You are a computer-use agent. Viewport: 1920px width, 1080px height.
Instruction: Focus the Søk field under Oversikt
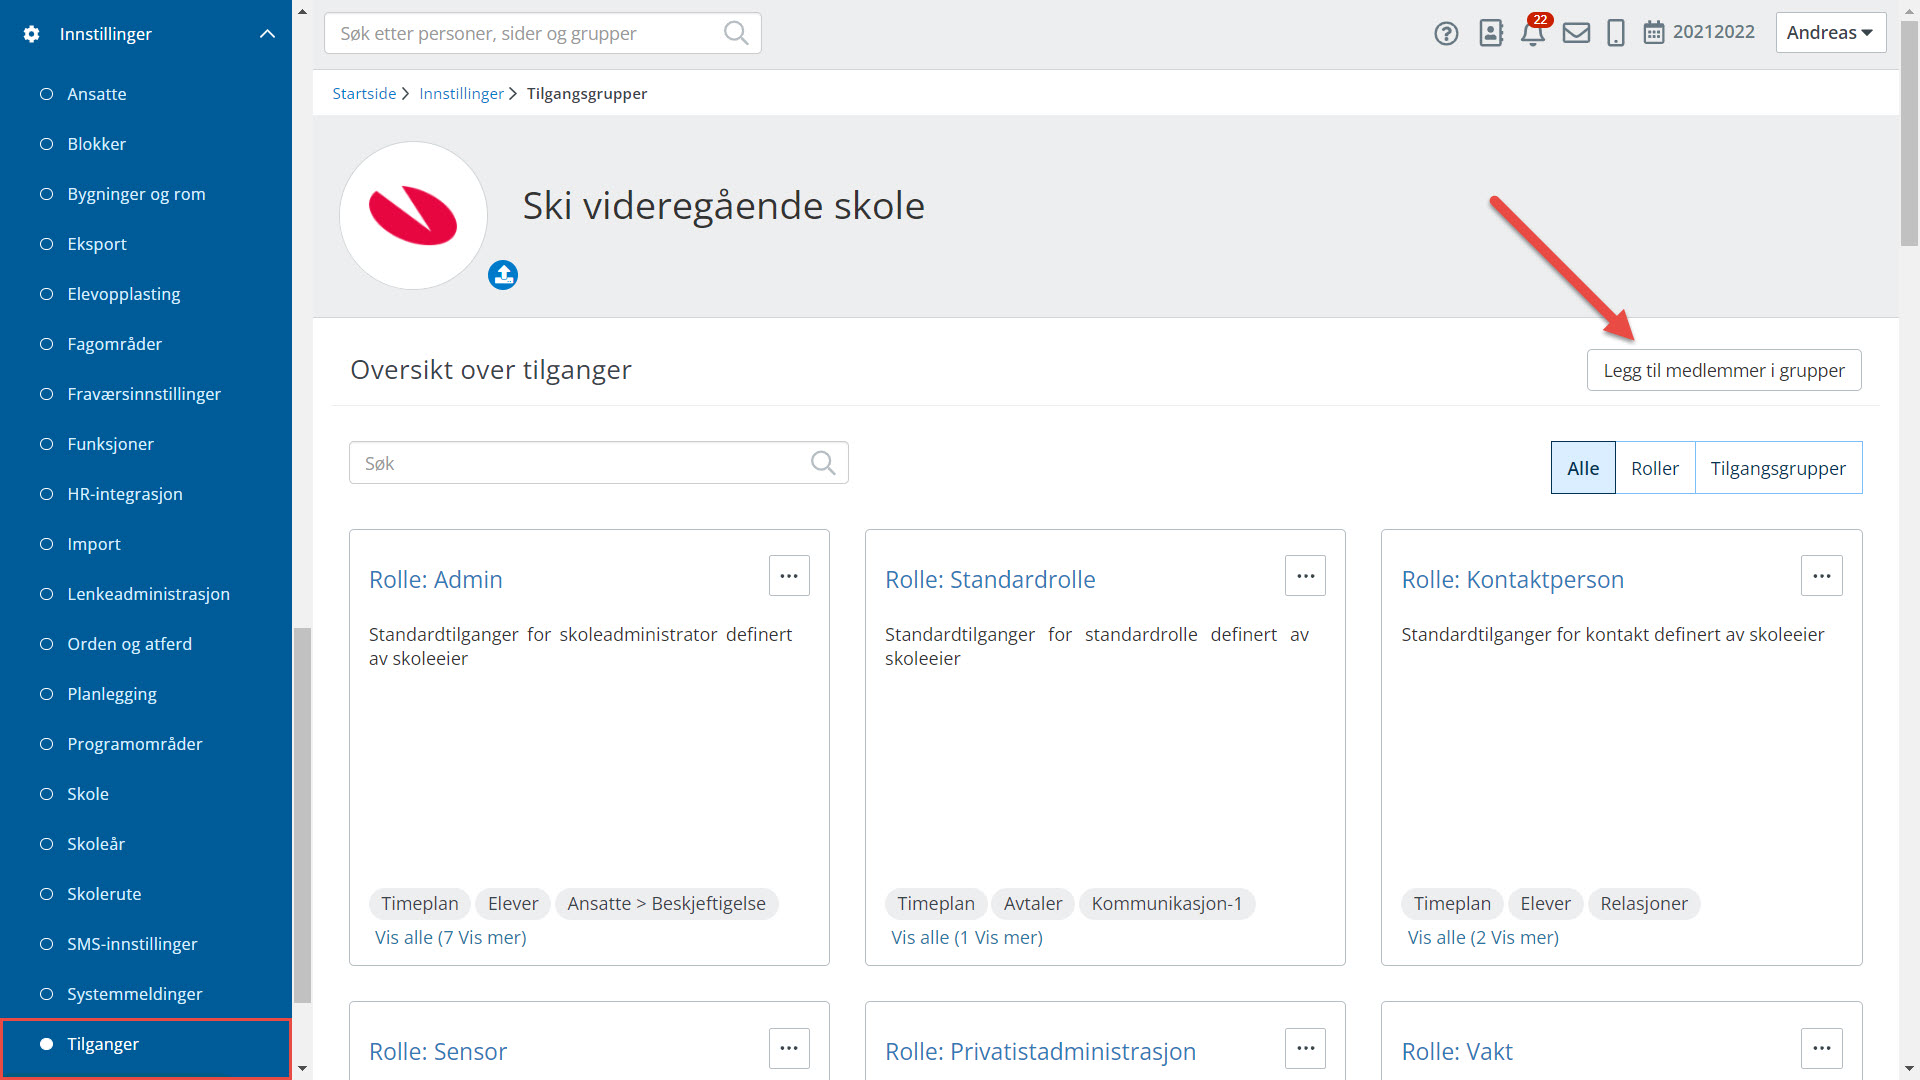coord(599,463)
